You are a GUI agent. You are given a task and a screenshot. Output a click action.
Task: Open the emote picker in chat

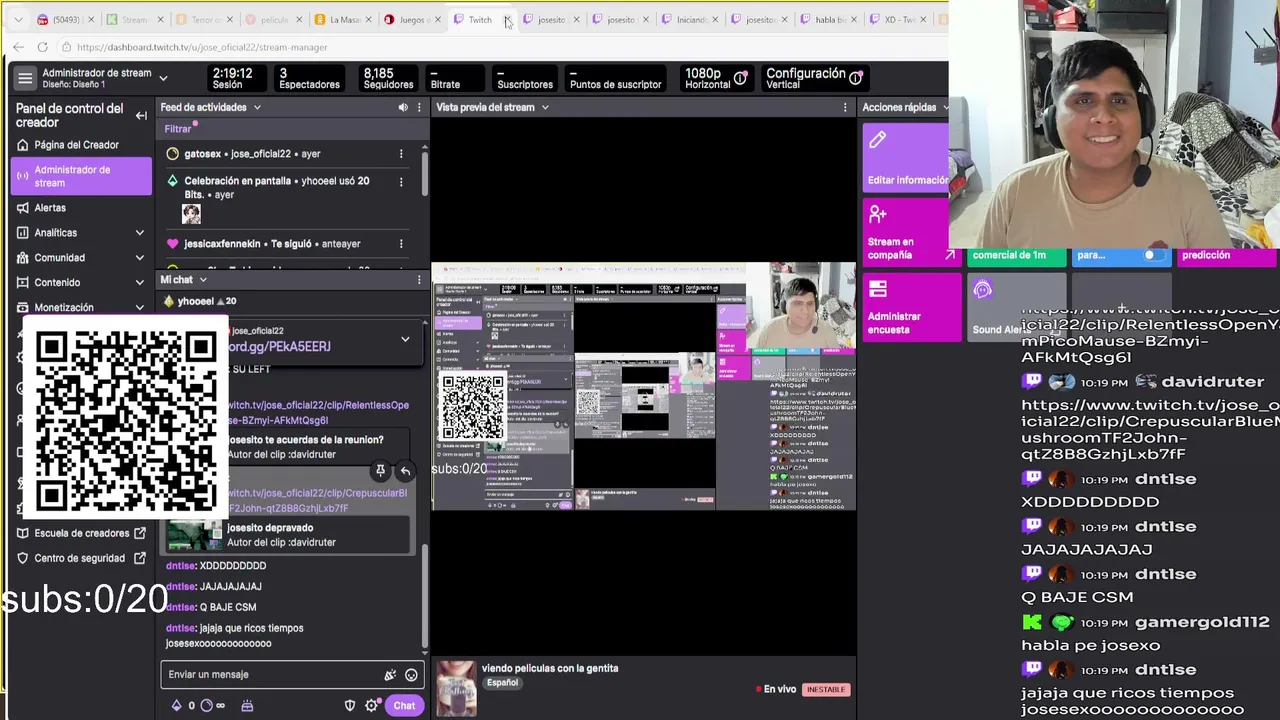pyautogui.click(x=411, y=675)
